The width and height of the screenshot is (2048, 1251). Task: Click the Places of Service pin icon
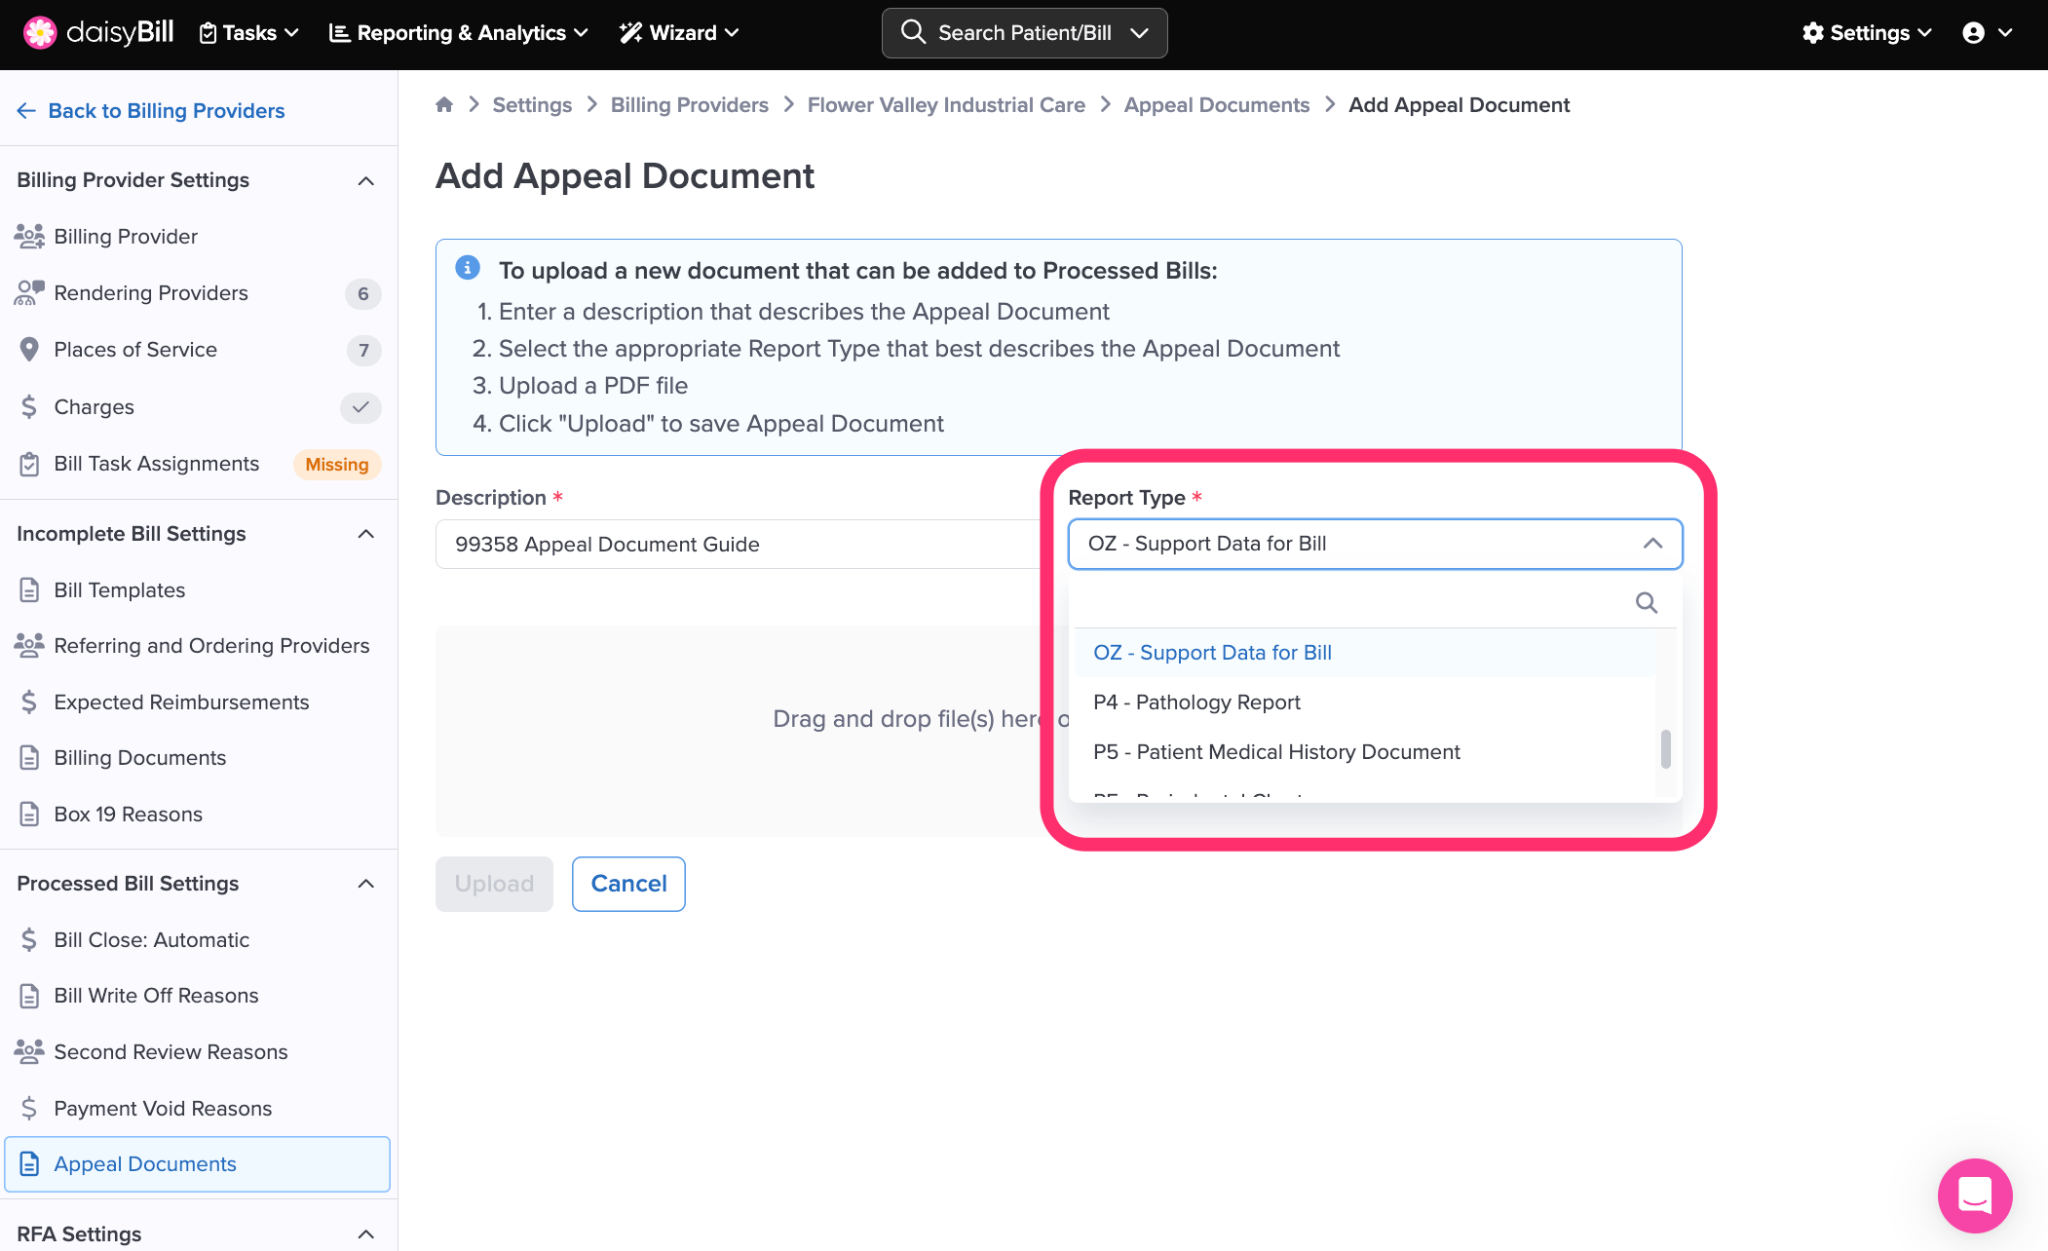[29, 350]
